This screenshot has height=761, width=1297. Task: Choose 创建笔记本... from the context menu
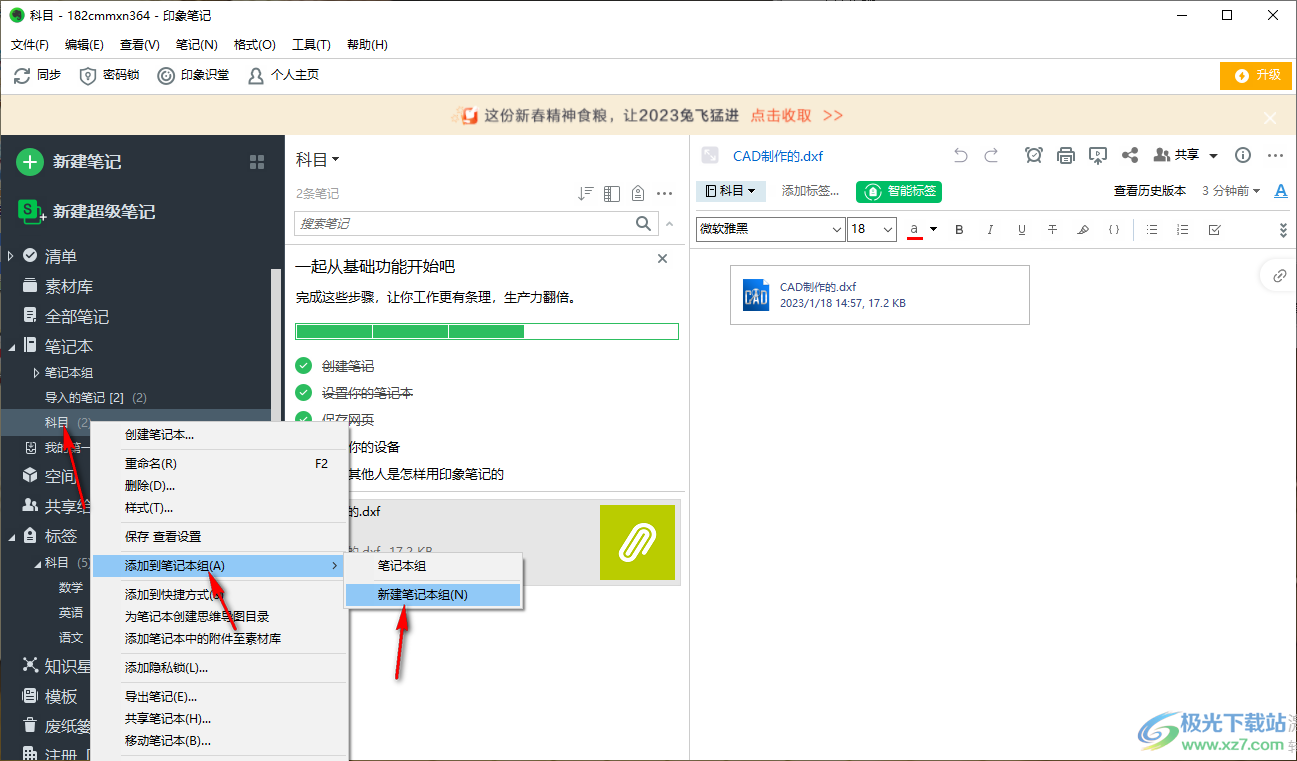tap(159, 435)
